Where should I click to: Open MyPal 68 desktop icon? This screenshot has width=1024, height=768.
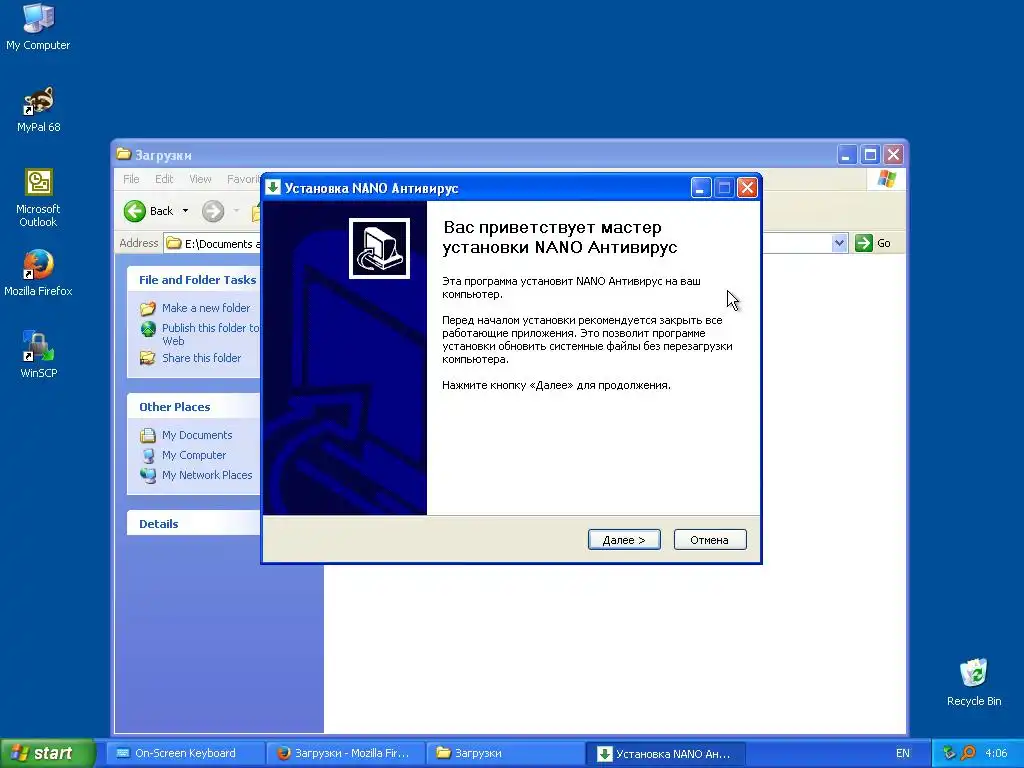(x=39, y=110)
